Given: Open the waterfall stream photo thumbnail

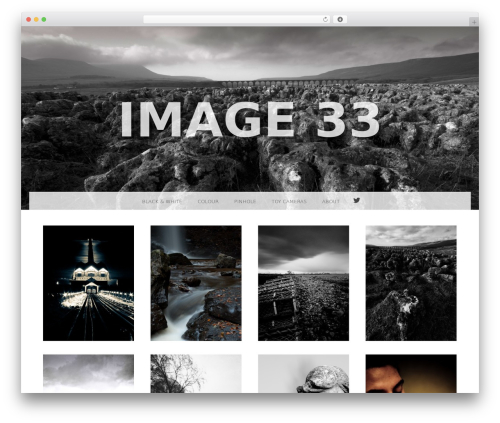Looking at the screenshot, I should tap(196, 283).
